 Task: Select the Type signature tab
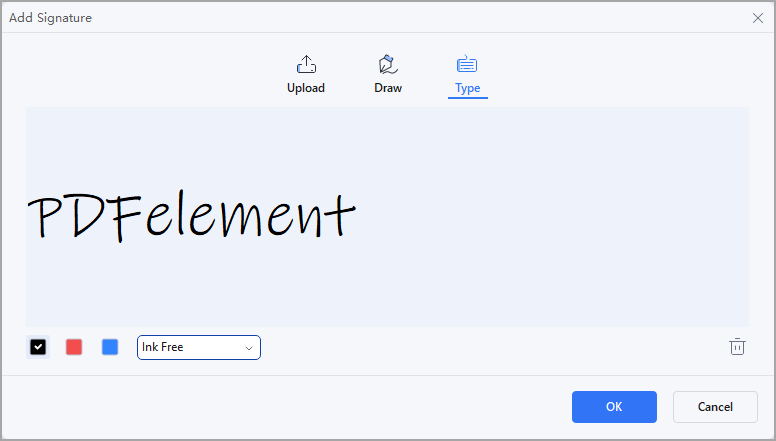pyautogui.click(x=468, y=75)
